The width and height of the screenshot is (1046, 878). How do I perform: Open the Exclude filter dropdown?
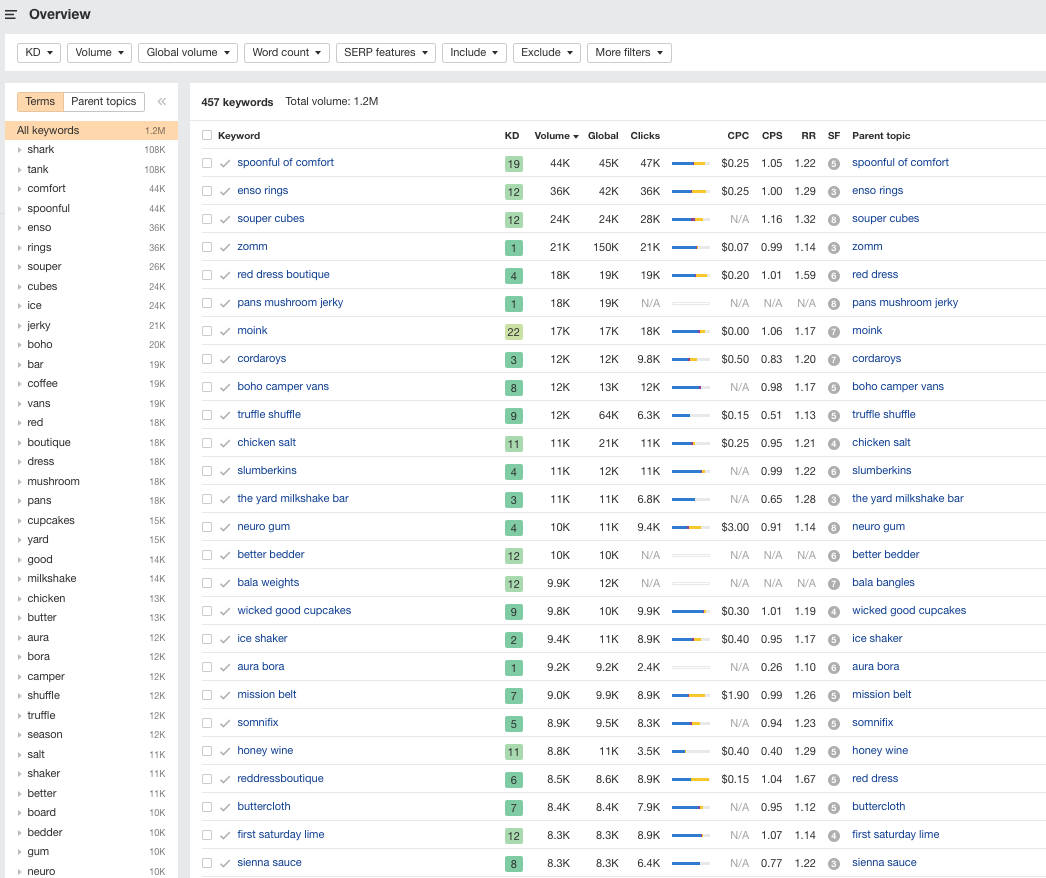(547, 53)
